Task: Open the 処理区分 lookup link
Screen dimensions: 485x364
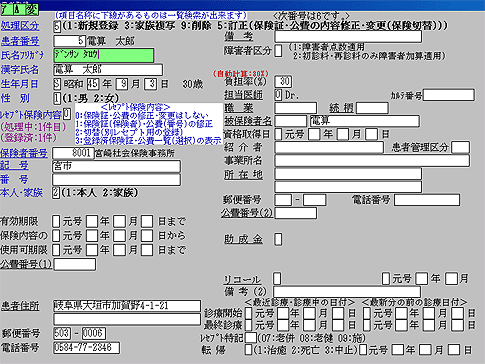Action: [x=20, y=26]
